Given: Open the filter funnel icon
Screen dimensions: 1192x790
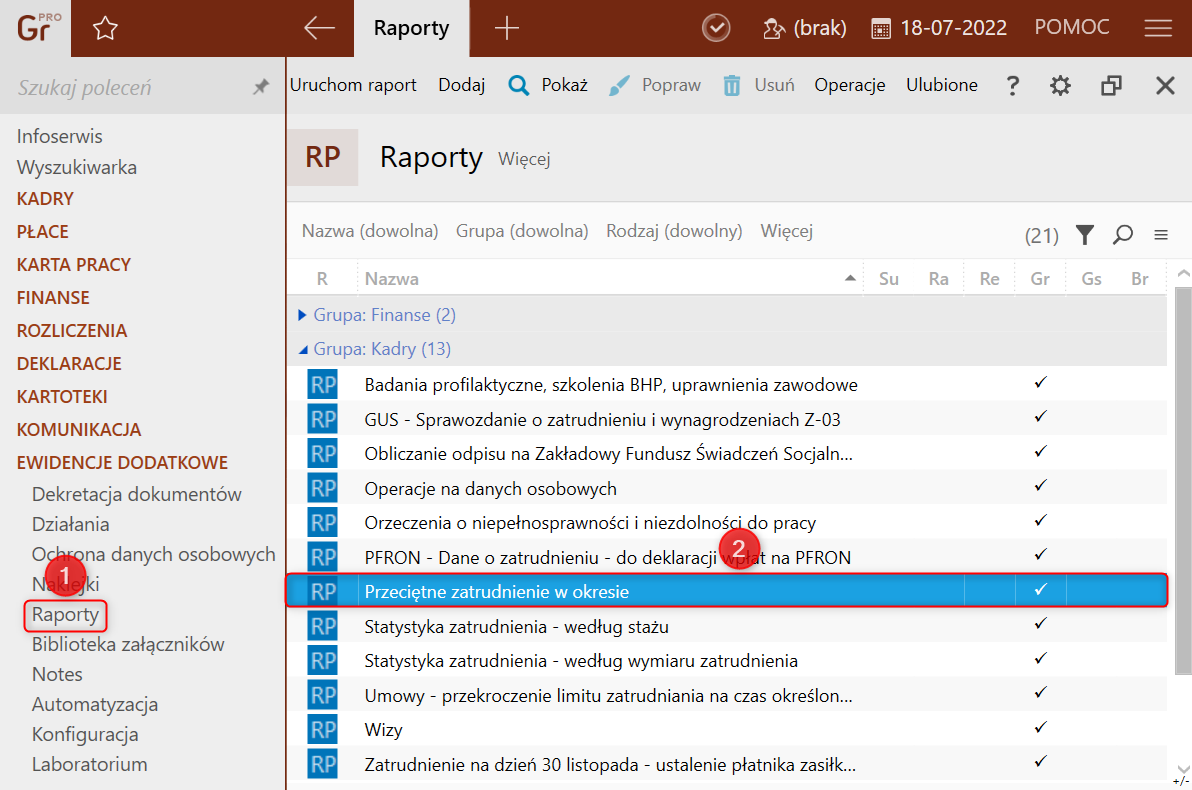Looking at the screenshot, I should point(1085,235).
